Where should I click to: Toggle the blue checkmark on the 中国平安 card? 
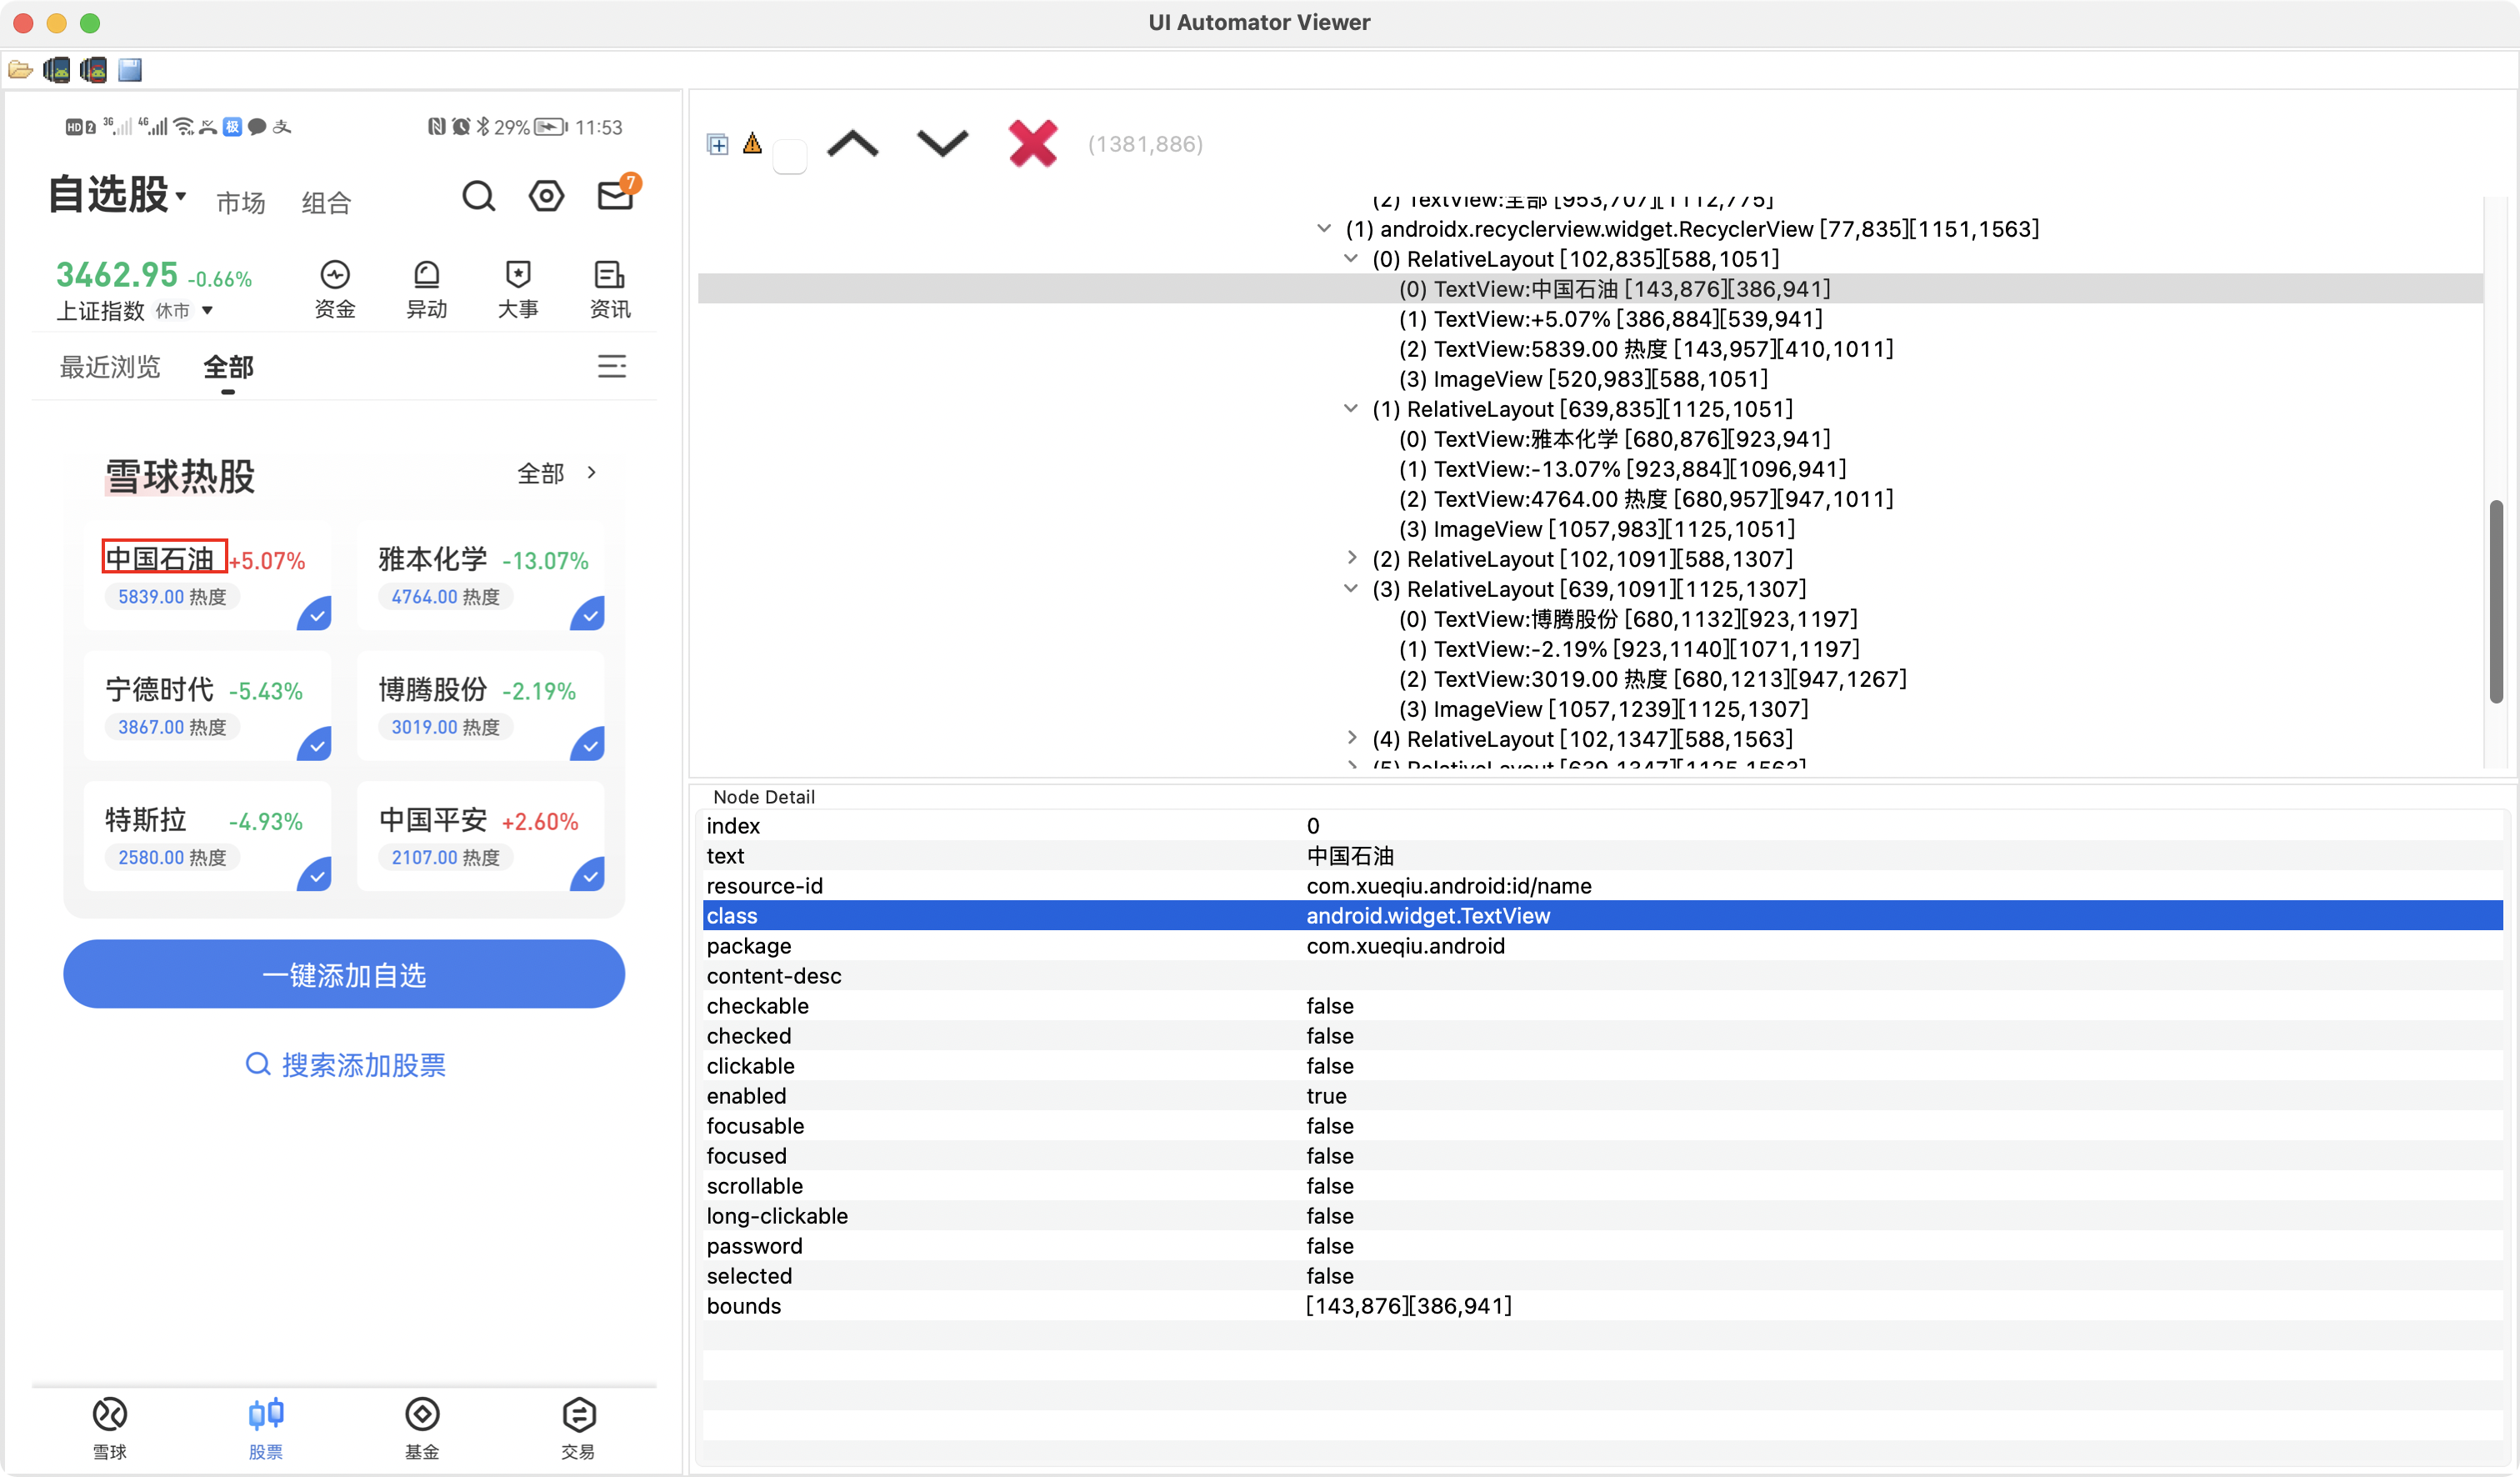coord(588,875)
